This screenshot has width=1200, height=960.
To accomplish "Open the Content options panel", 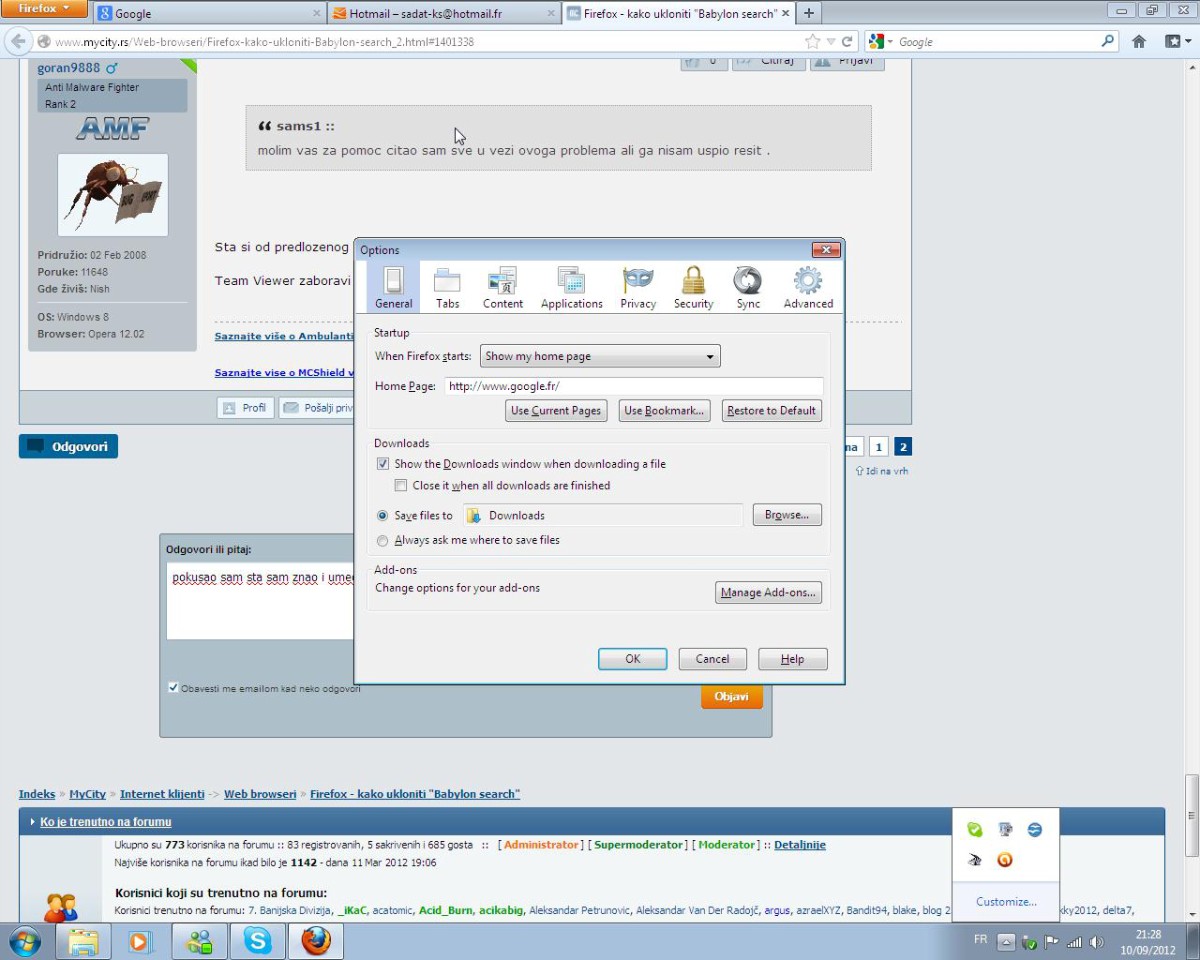I will [x=503, y=288].
